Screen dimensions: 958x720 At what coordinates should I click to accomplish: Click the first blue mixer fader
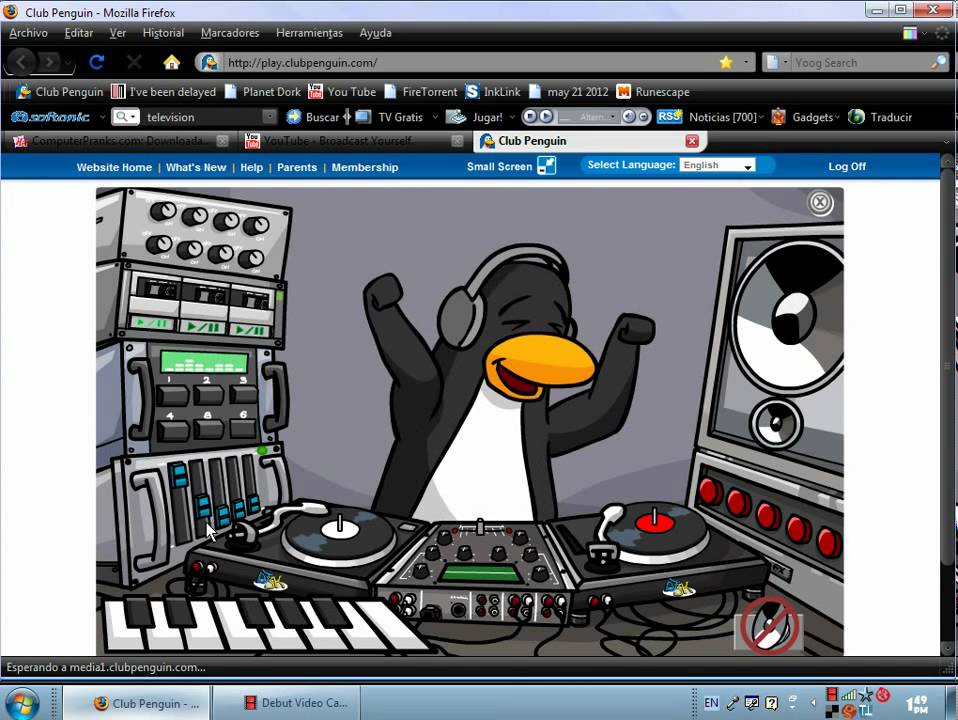click(179, 476)
